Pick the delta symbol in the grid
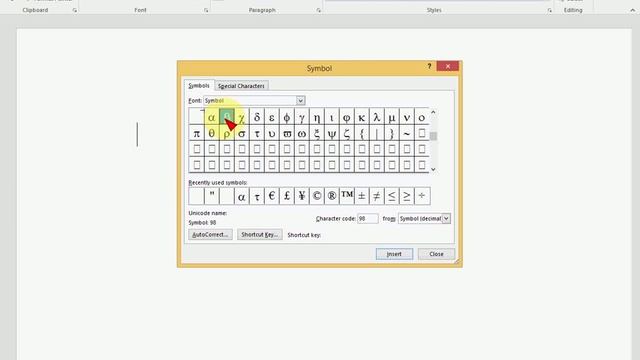 point(257,117)
